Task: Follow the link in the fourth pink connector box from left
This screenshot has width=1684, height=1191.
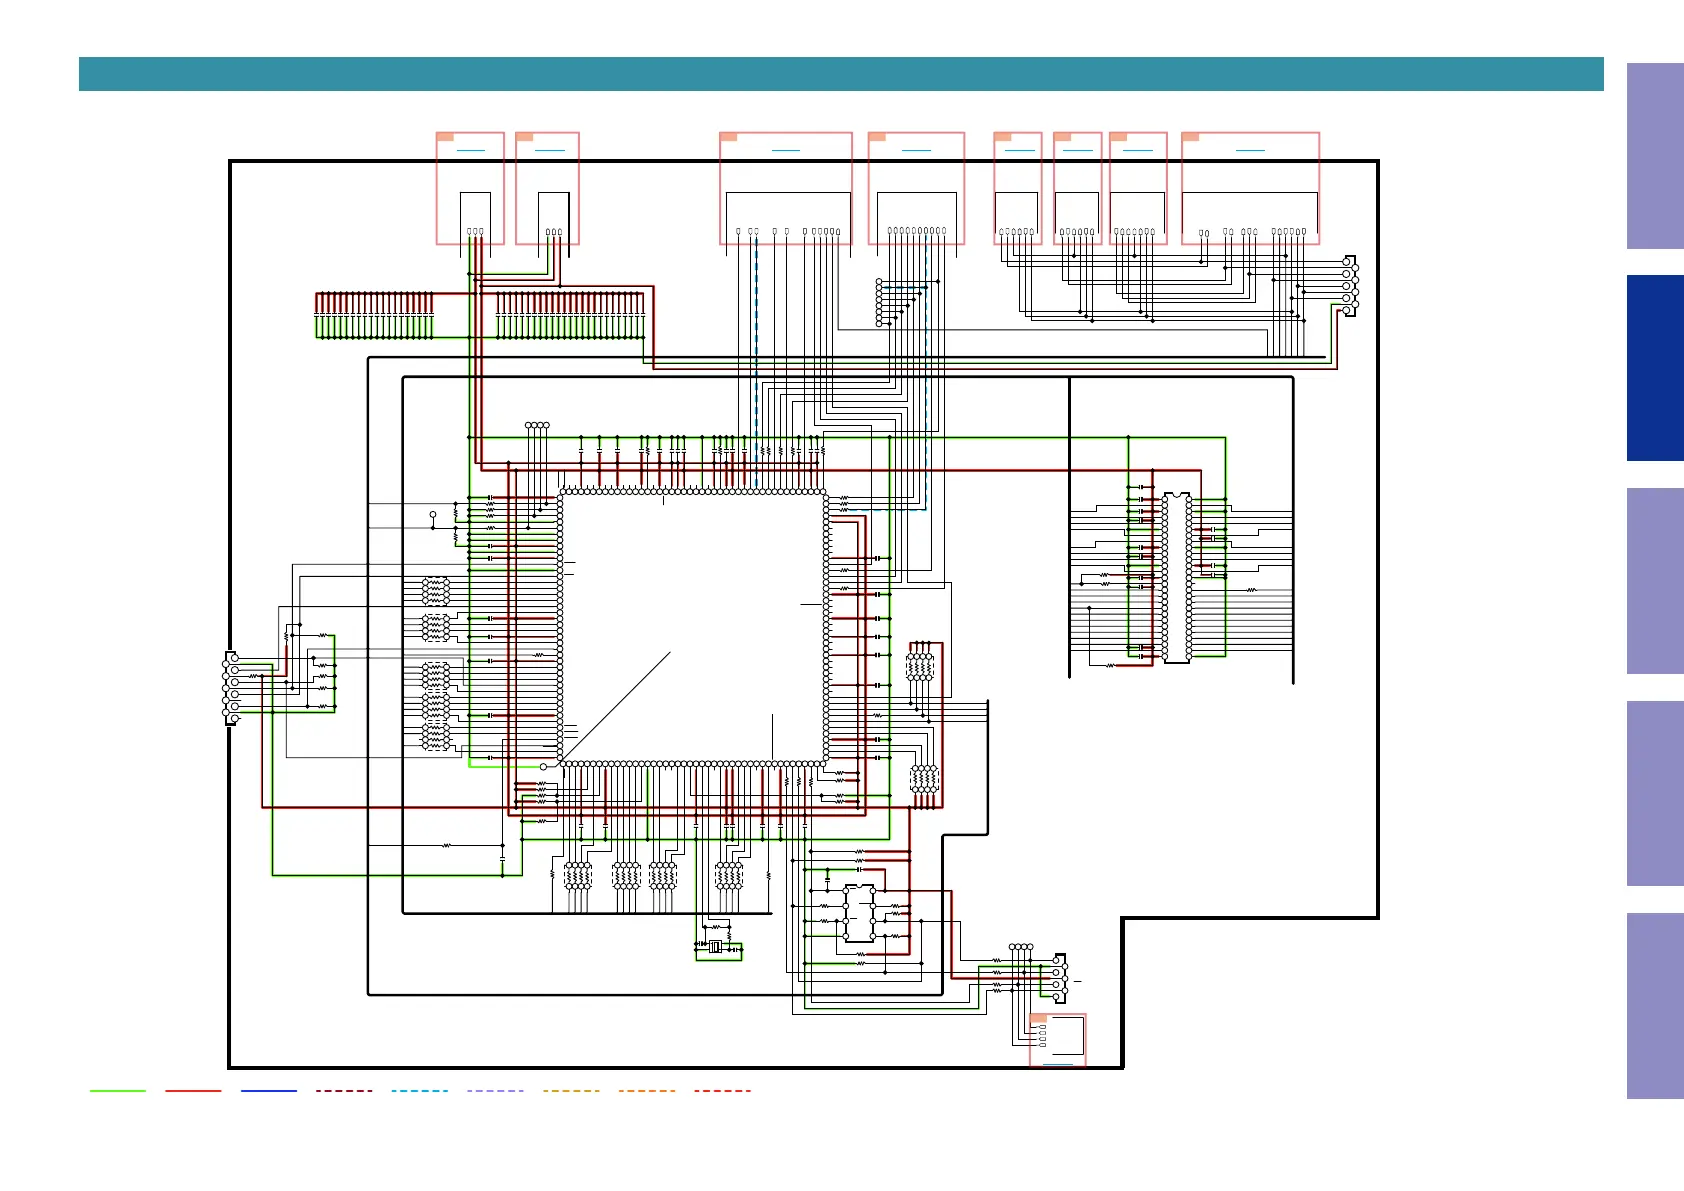Action: pyautogui.click(x=916, y=151)
